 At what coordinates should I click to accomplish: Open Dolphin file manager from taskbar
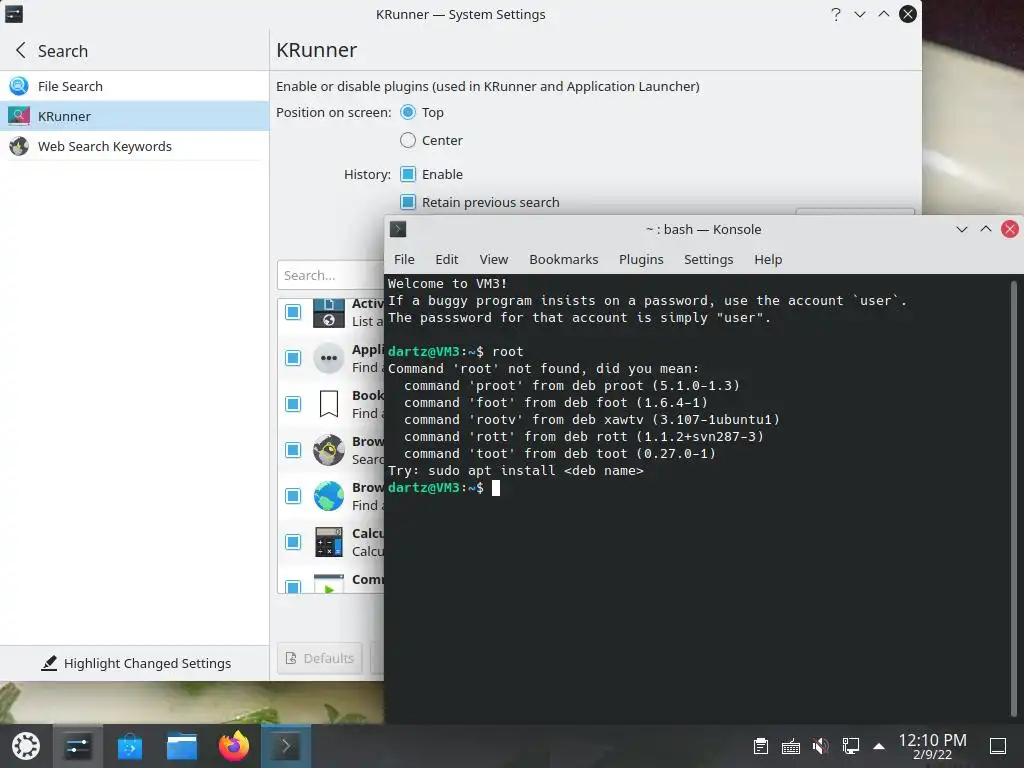[x=182, y=746]
